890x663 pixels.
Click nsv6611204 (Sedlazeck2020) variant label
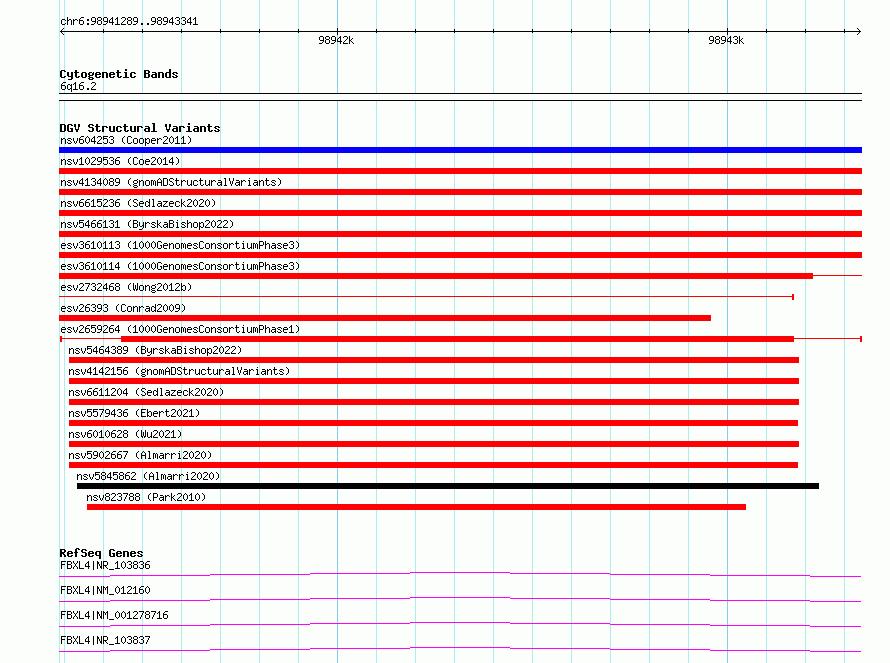click(x=146, y=392)
